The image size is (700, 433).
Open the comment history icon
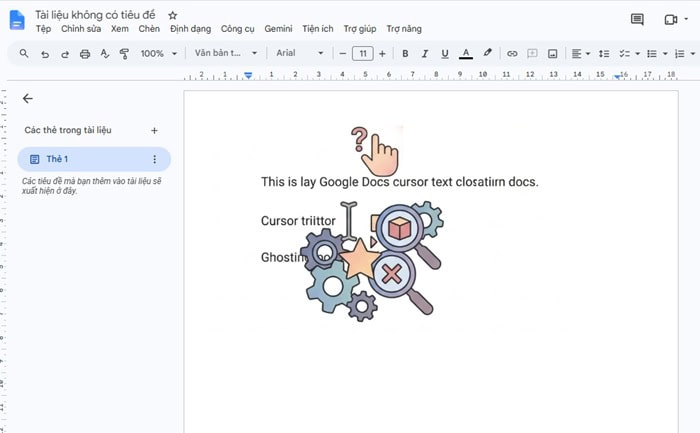pyautogui.click(x=637, y=19)
